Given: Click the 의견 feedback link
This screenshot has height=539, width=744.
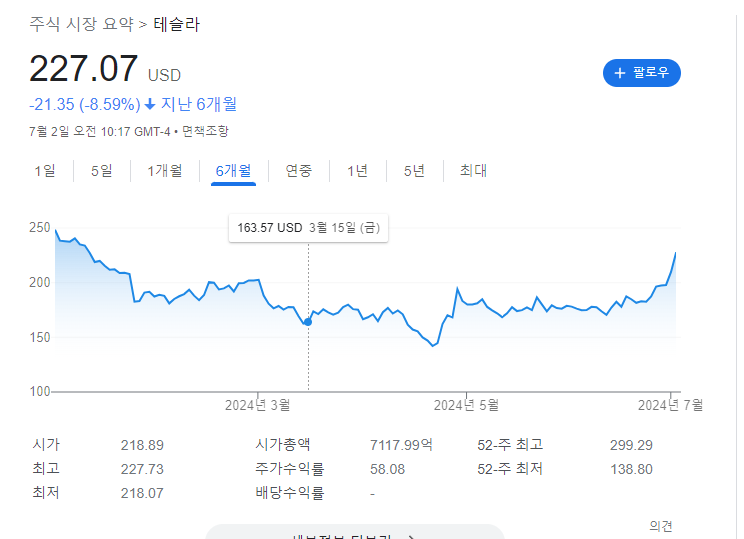Looking at the screenshot, I should [660, 526].
